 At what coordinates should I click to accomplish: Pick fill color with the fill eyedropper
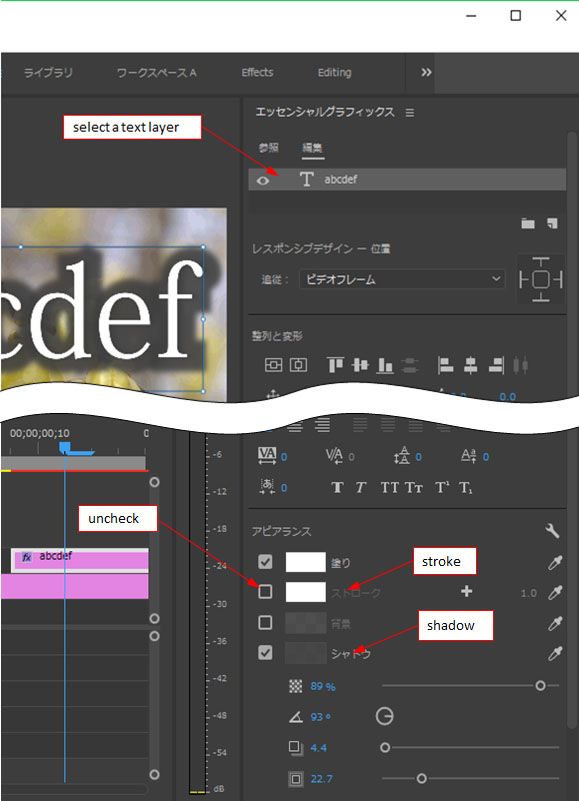pos(555,562)
